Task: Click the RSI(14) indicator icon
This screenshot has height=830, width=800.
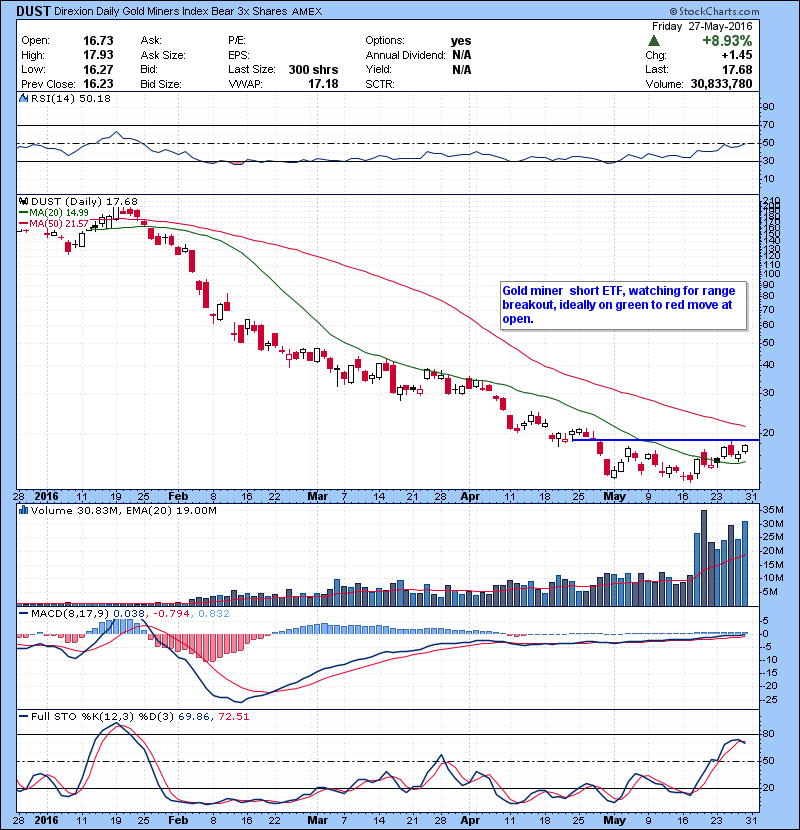Action: pyautogui.click(x=23, y=98)
